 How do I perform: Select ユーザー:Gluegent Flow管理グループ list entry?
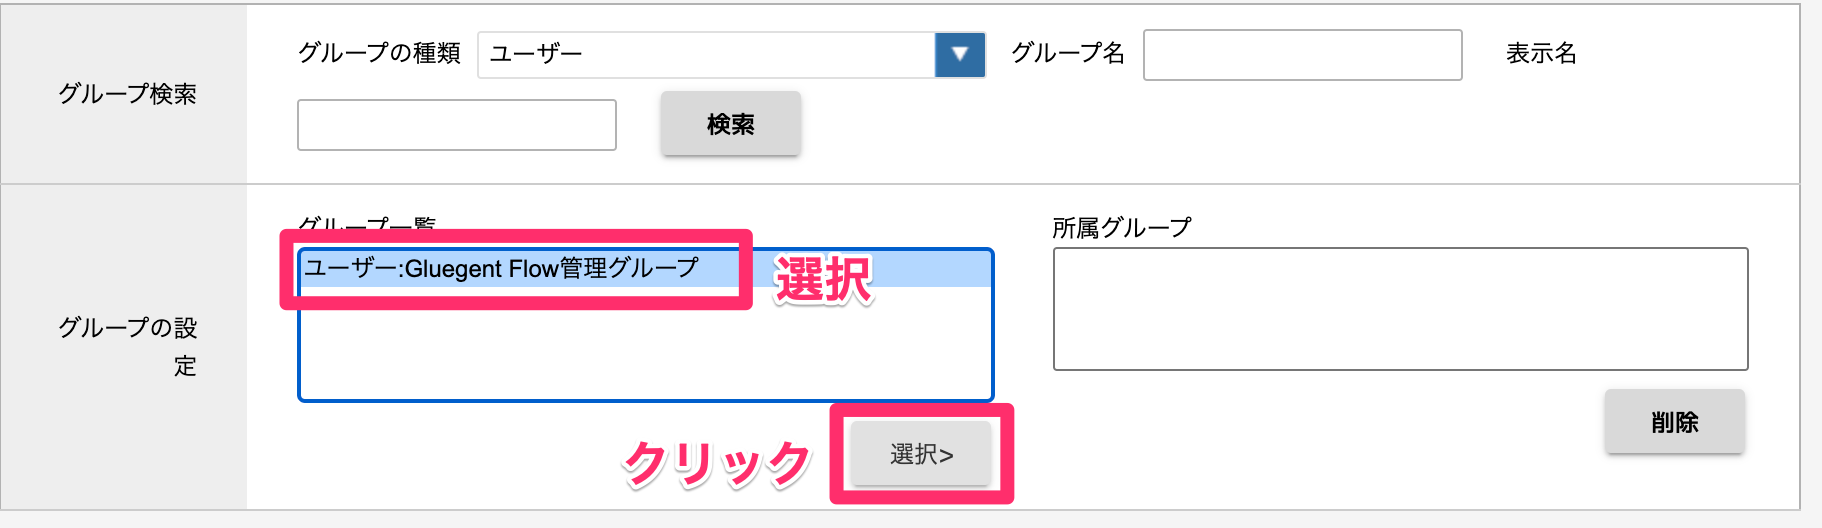point(502,268)
